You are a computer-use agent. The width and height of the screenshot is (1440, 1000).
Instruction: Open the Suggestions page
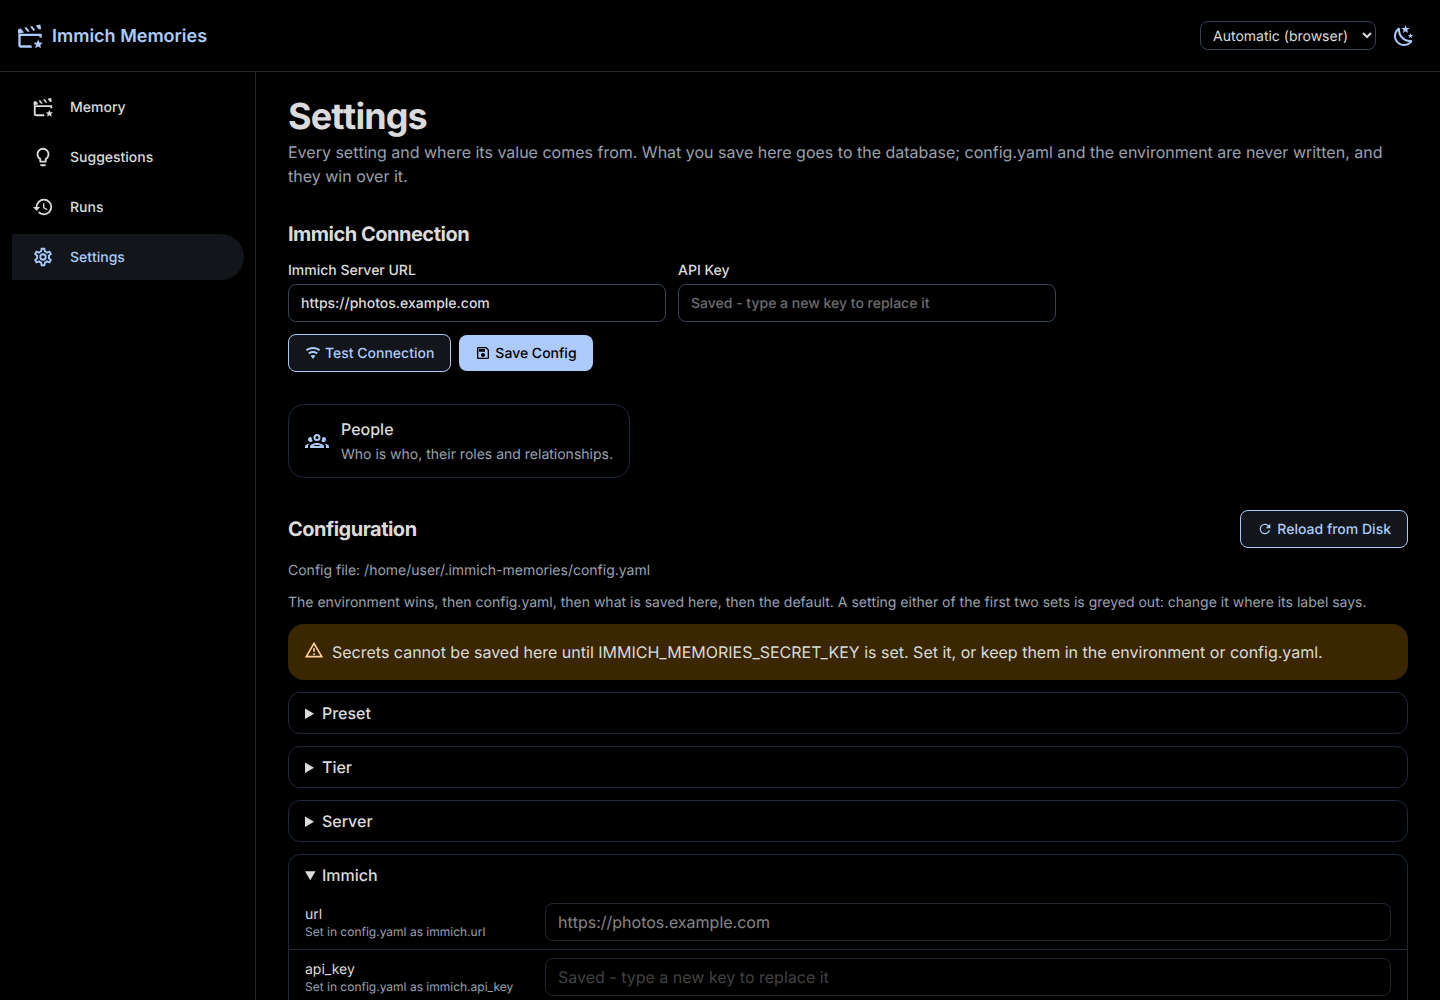point(128,157)
